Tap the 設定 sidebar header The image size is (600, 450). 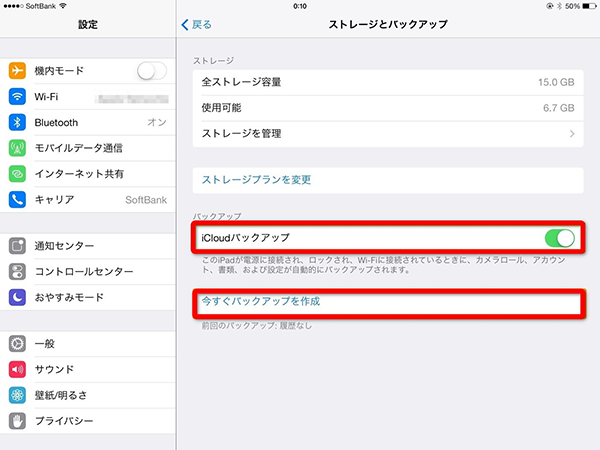pyautogui.click(x=88, y=24)
